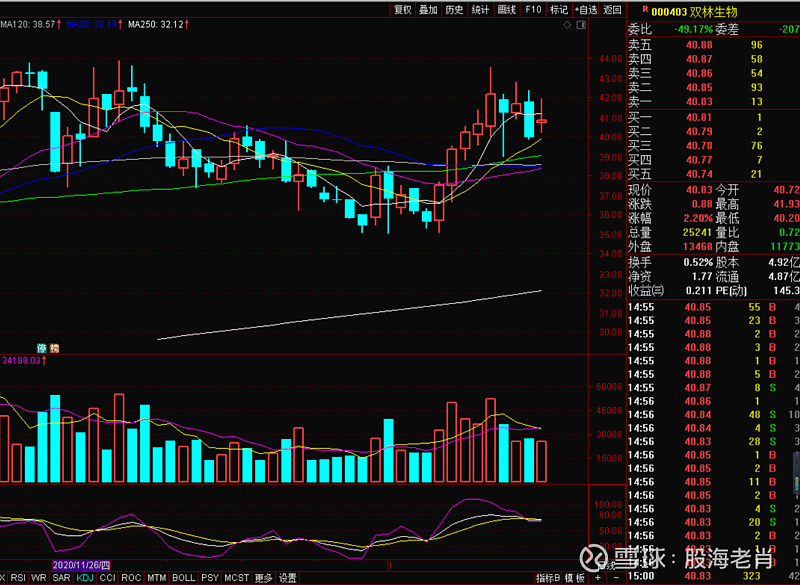Click the 34198.03 volume value label

pyautogui.click(x=23, y=361)
